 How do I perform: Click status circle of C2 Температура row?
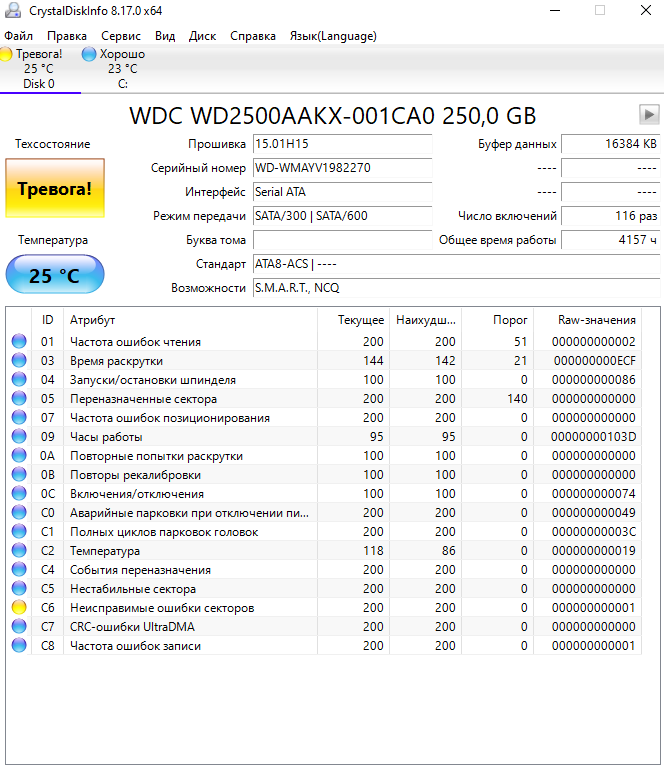point(19,550)
